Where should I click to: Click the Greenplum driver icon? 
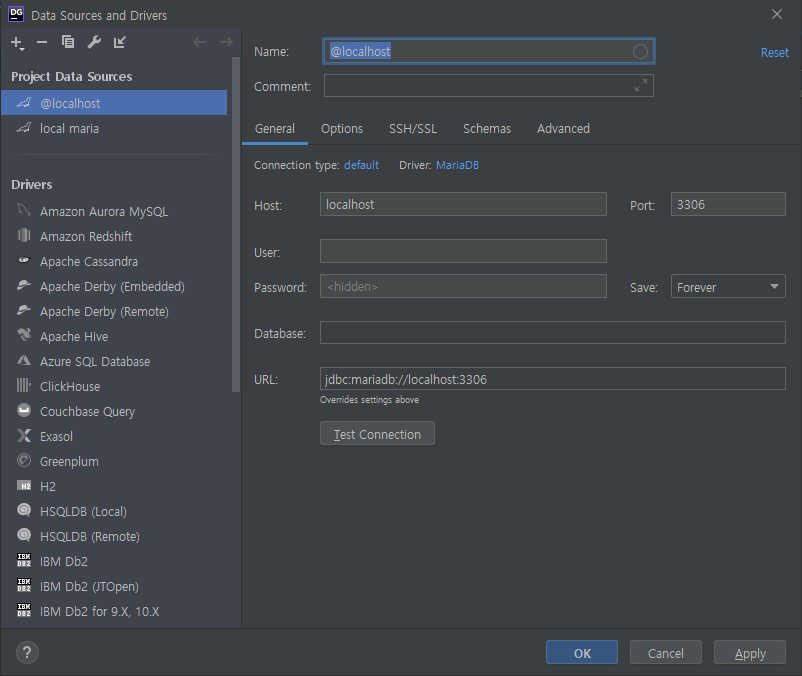click(24, 461)
